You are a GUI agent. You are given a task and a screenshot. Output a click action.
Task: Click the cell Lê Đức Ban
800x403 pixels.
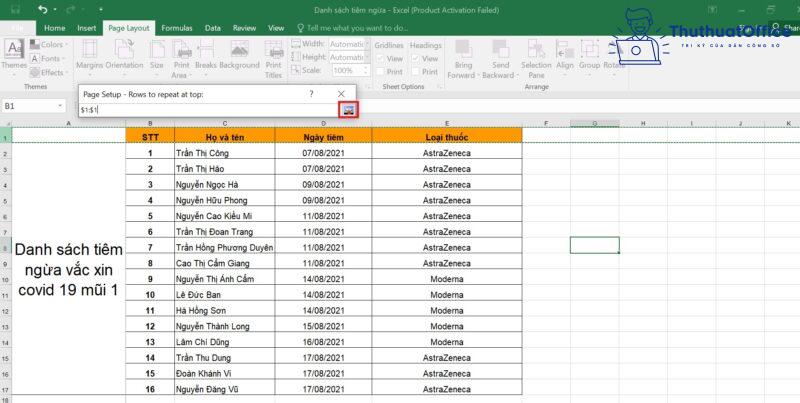click(x=224, y=295)
